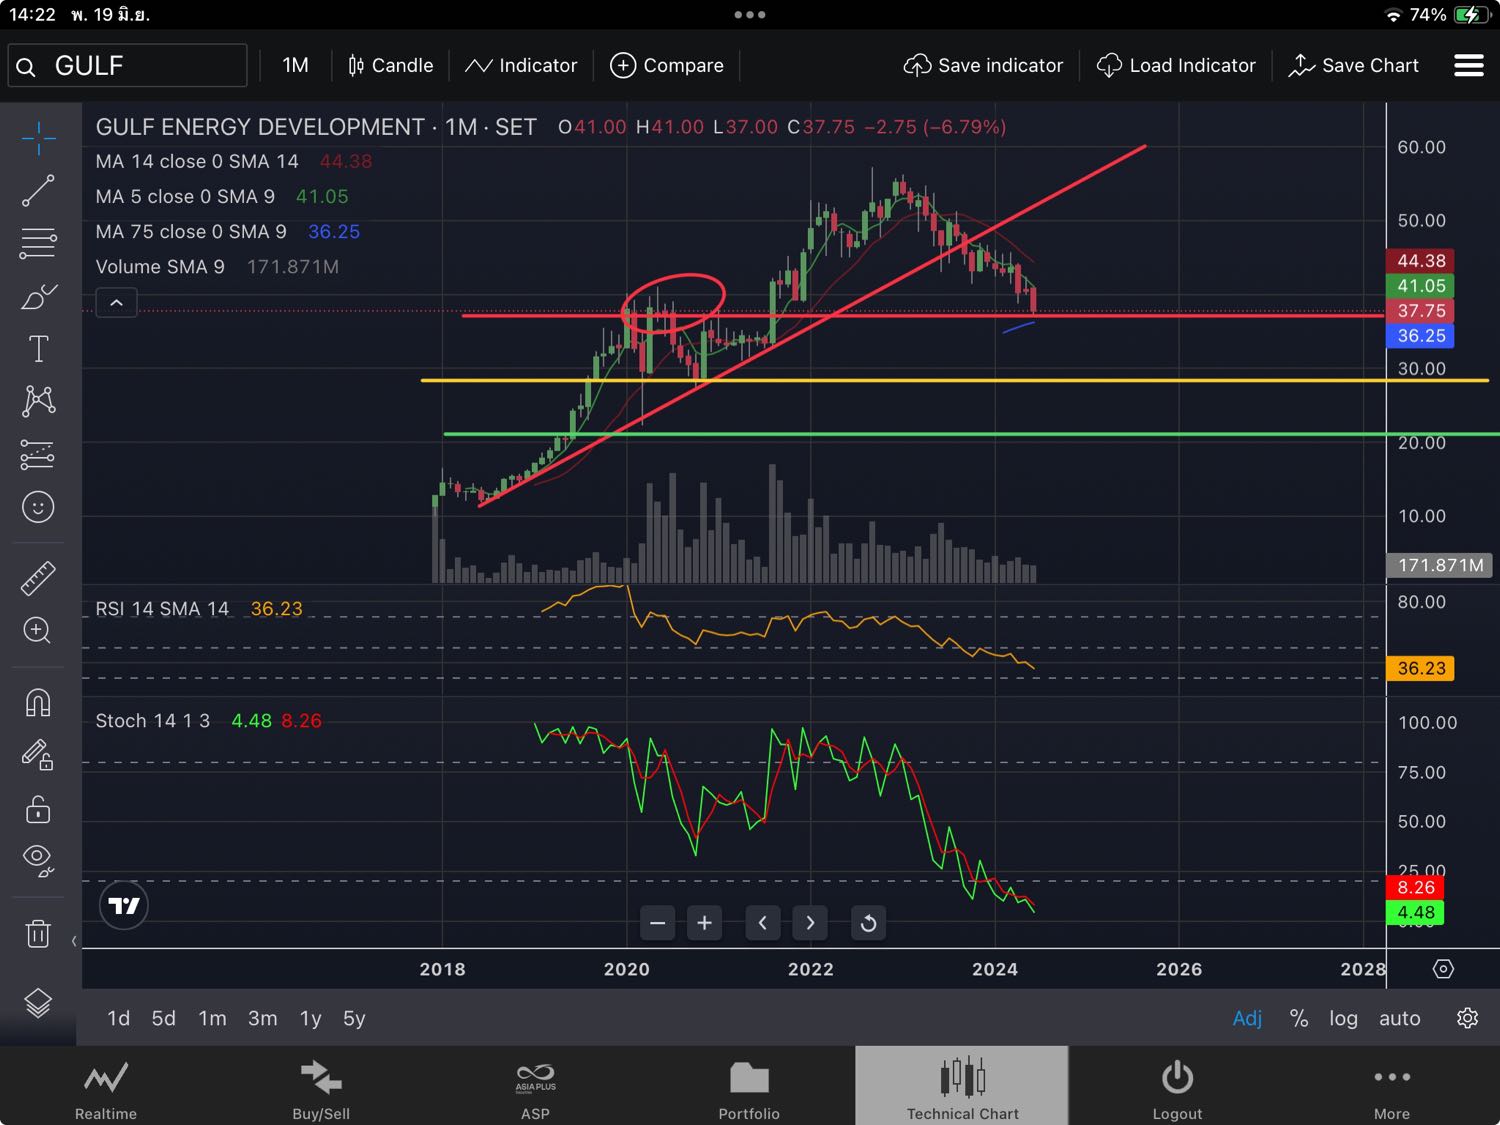
Task: Open the object tree layers icon
Action: 38,1002
